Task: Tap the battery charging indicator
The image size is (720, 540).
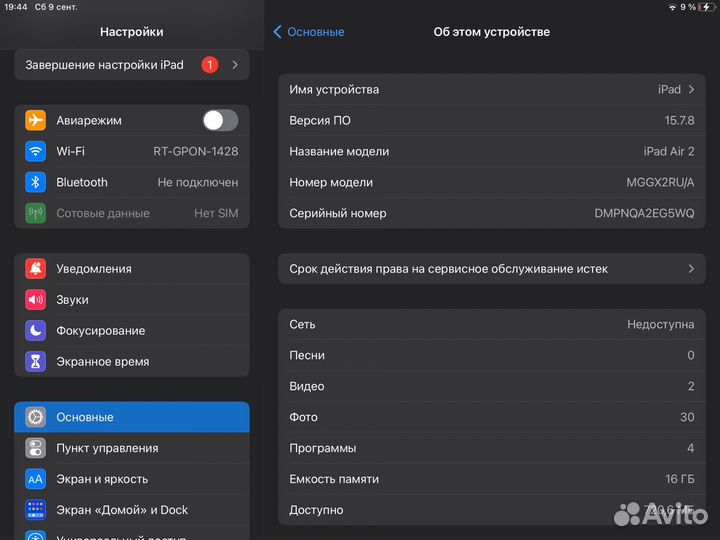Action: pyautogui.click(x=706, y=7)
